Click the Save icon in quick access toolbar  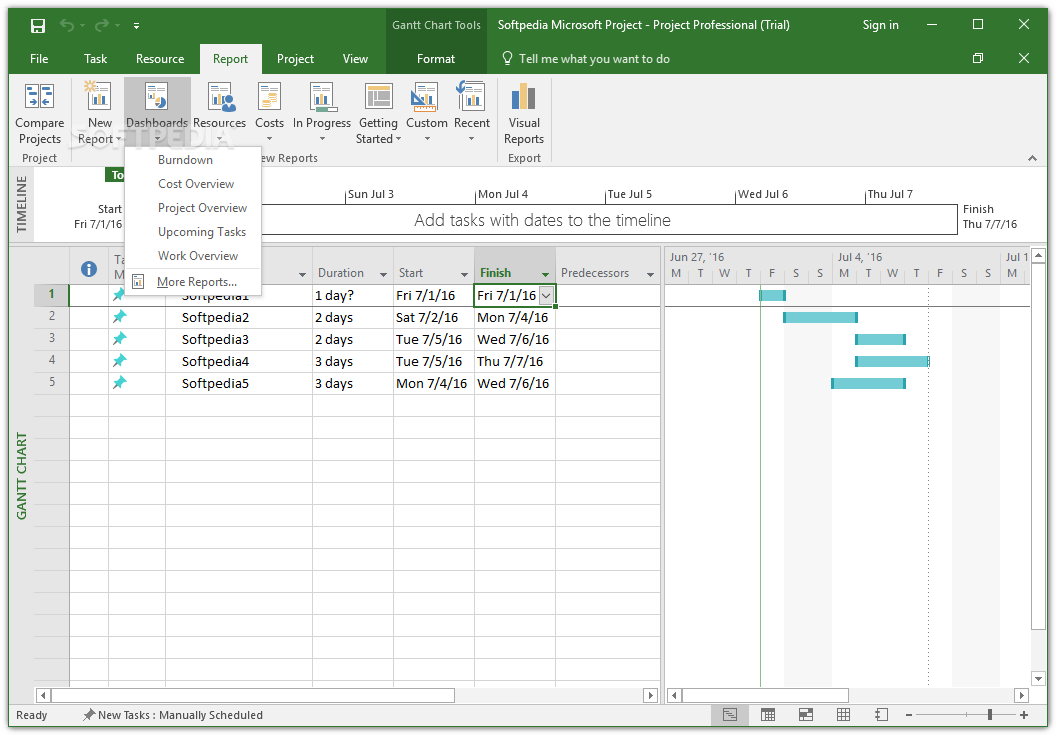(x=38, y=26)
